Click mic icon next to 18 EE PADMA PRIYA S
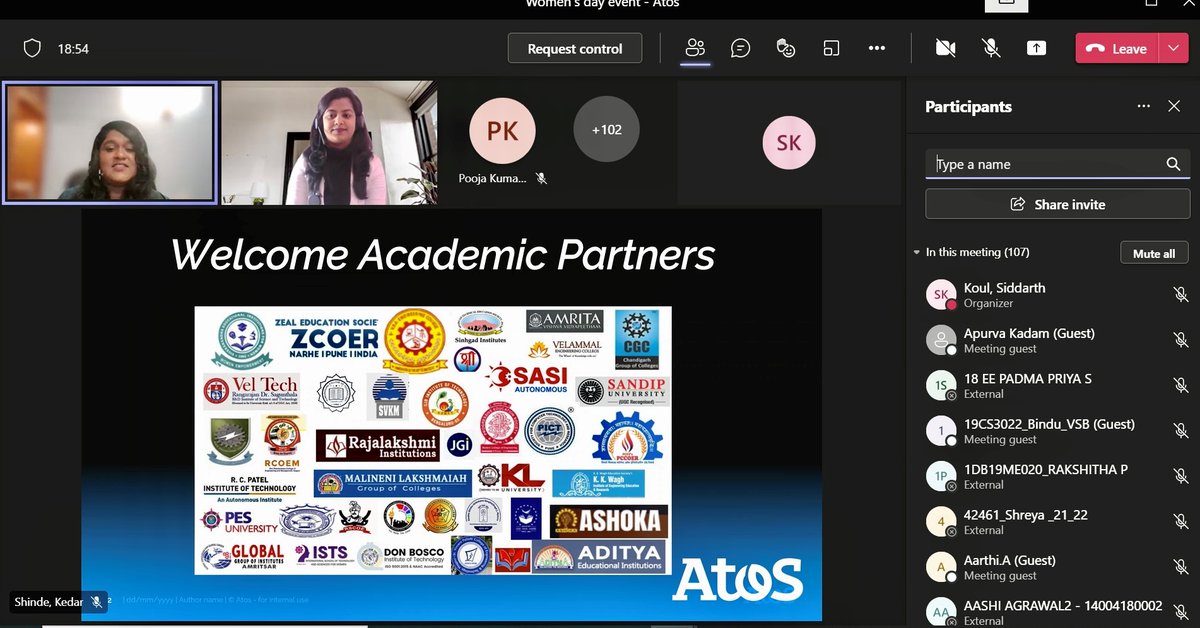The width and height of the screenshot is (1200, 628). point(1180,386)
